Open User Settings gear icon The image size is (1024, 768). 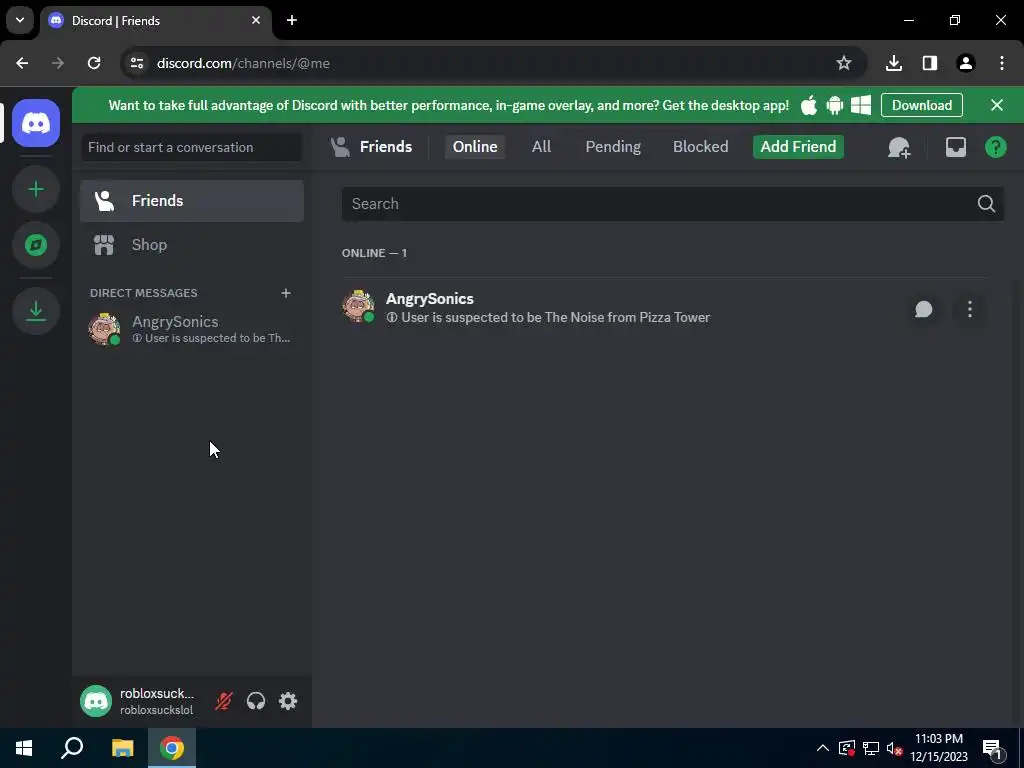pyautogui.click(x=288, y=701)
